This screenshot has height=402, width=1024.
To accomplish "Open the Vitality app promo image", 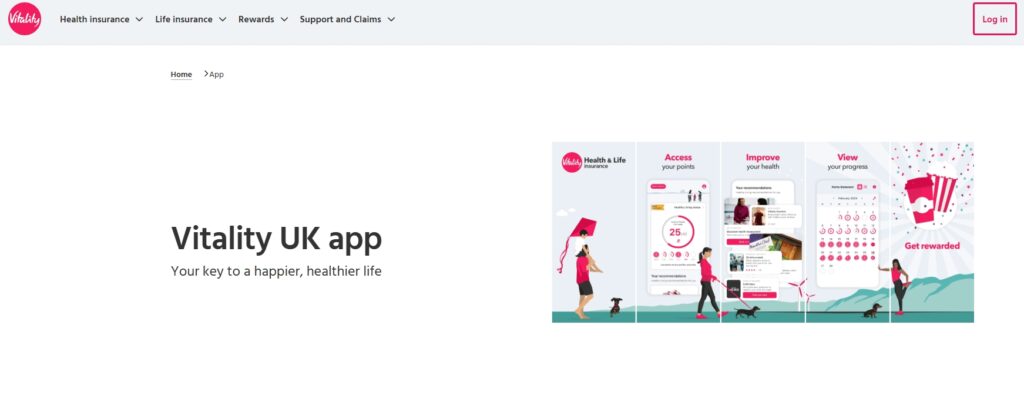I will tap(763, 232).
